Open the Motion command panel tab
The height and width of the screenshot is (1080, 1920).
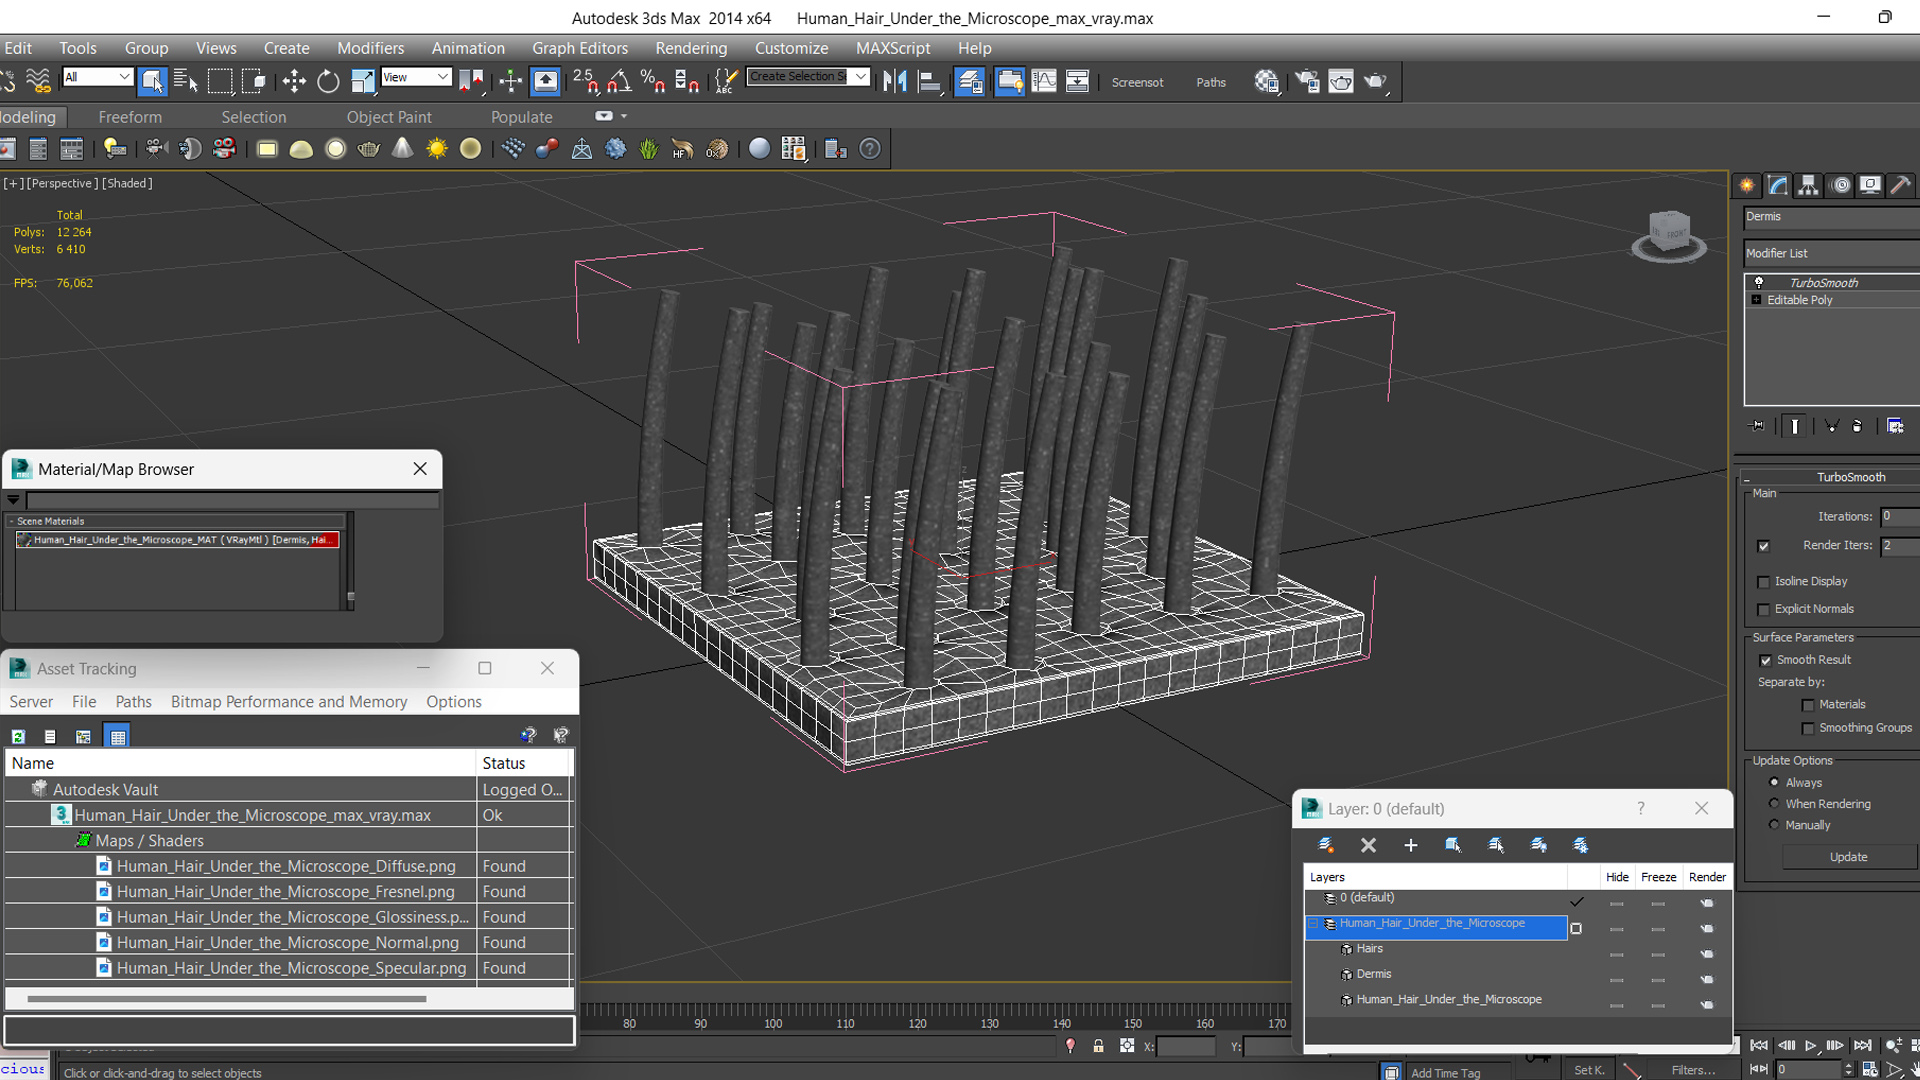pyautogui.click(x=1840, y=185)
